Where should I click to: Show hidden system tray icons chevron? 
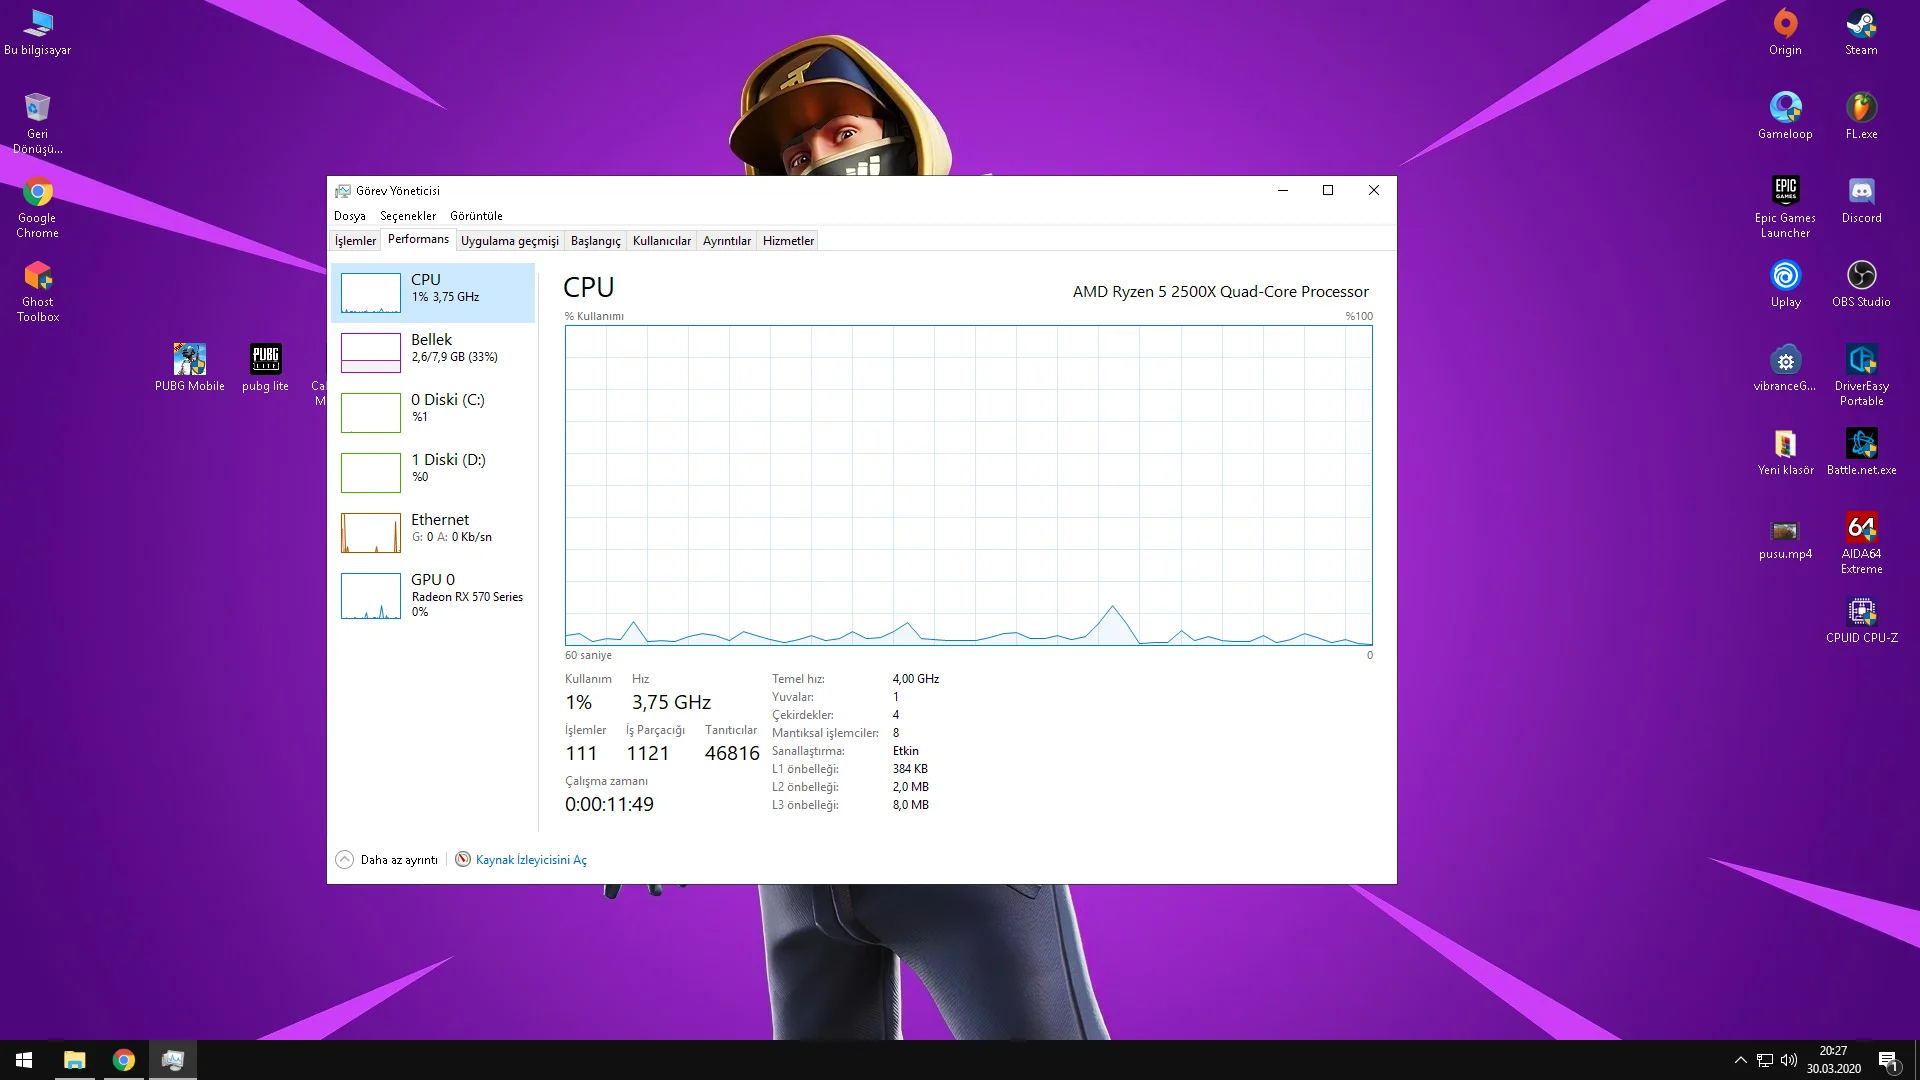[x=1740, y=1060]
